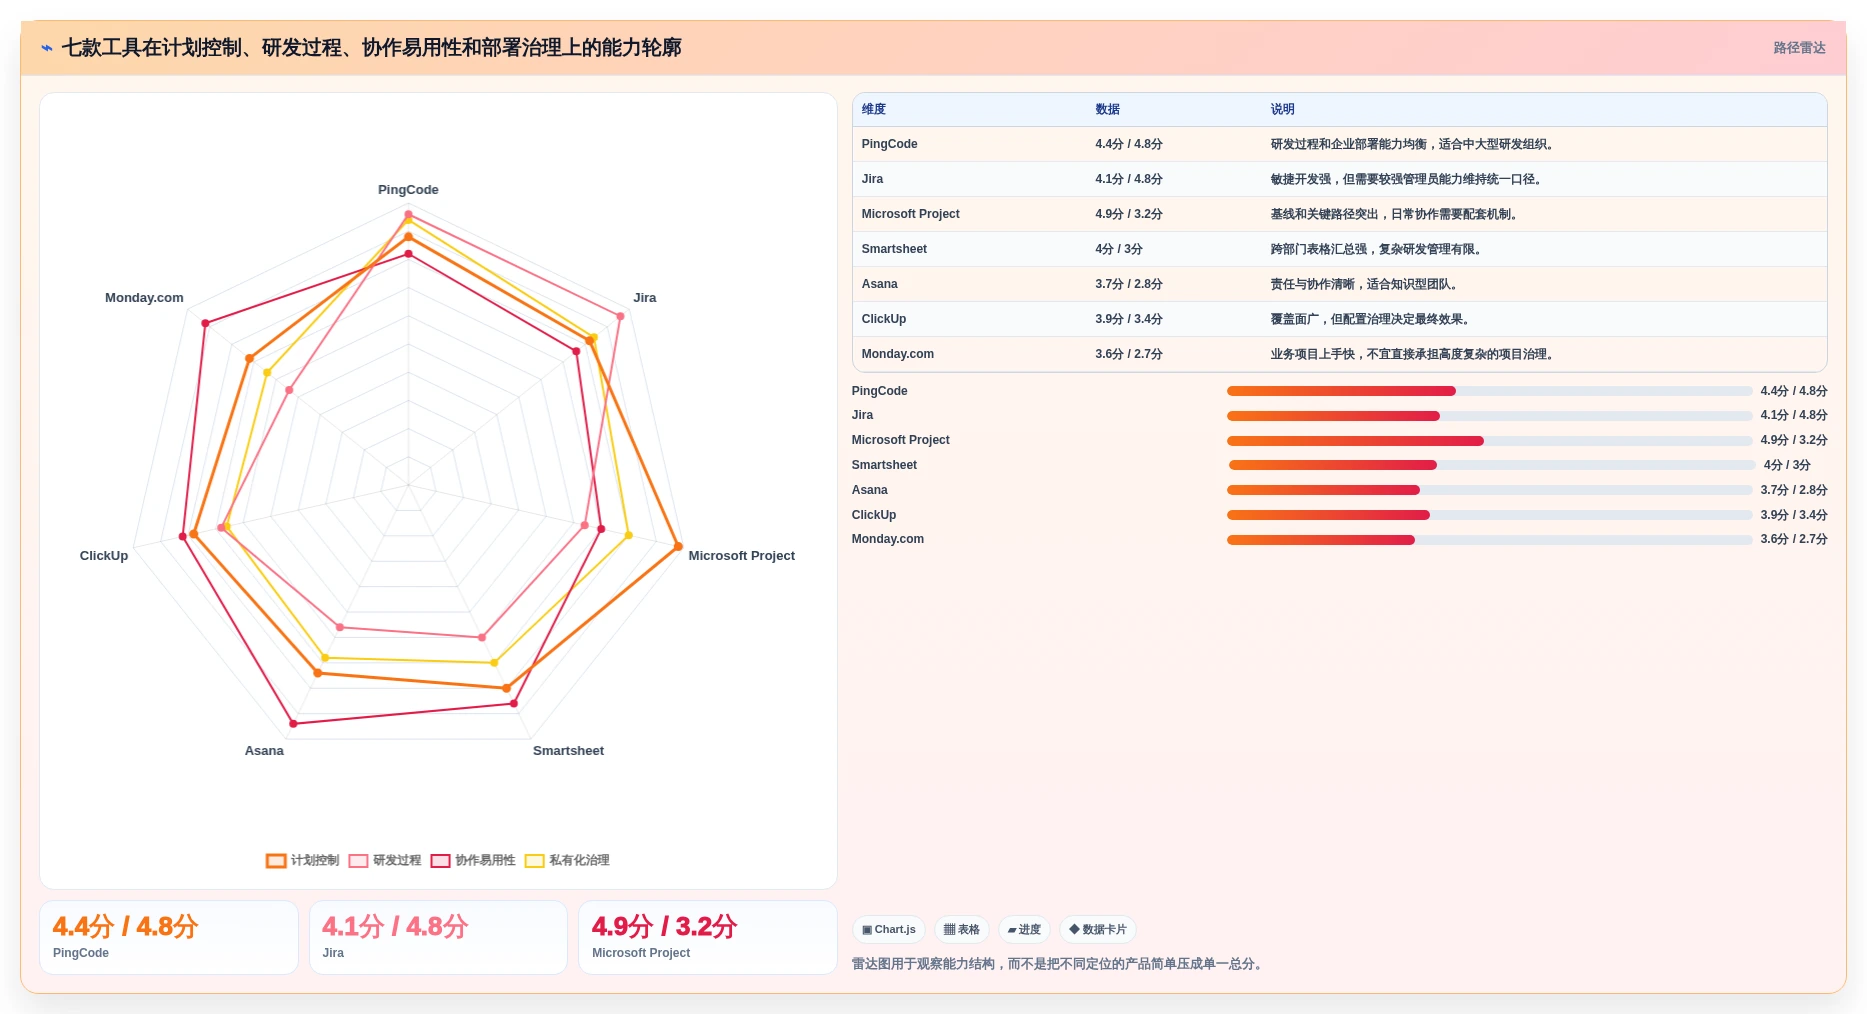Click the Asana description 责任与协作清晰 cell
Screen dimensions: 1867x1014
1366,284
